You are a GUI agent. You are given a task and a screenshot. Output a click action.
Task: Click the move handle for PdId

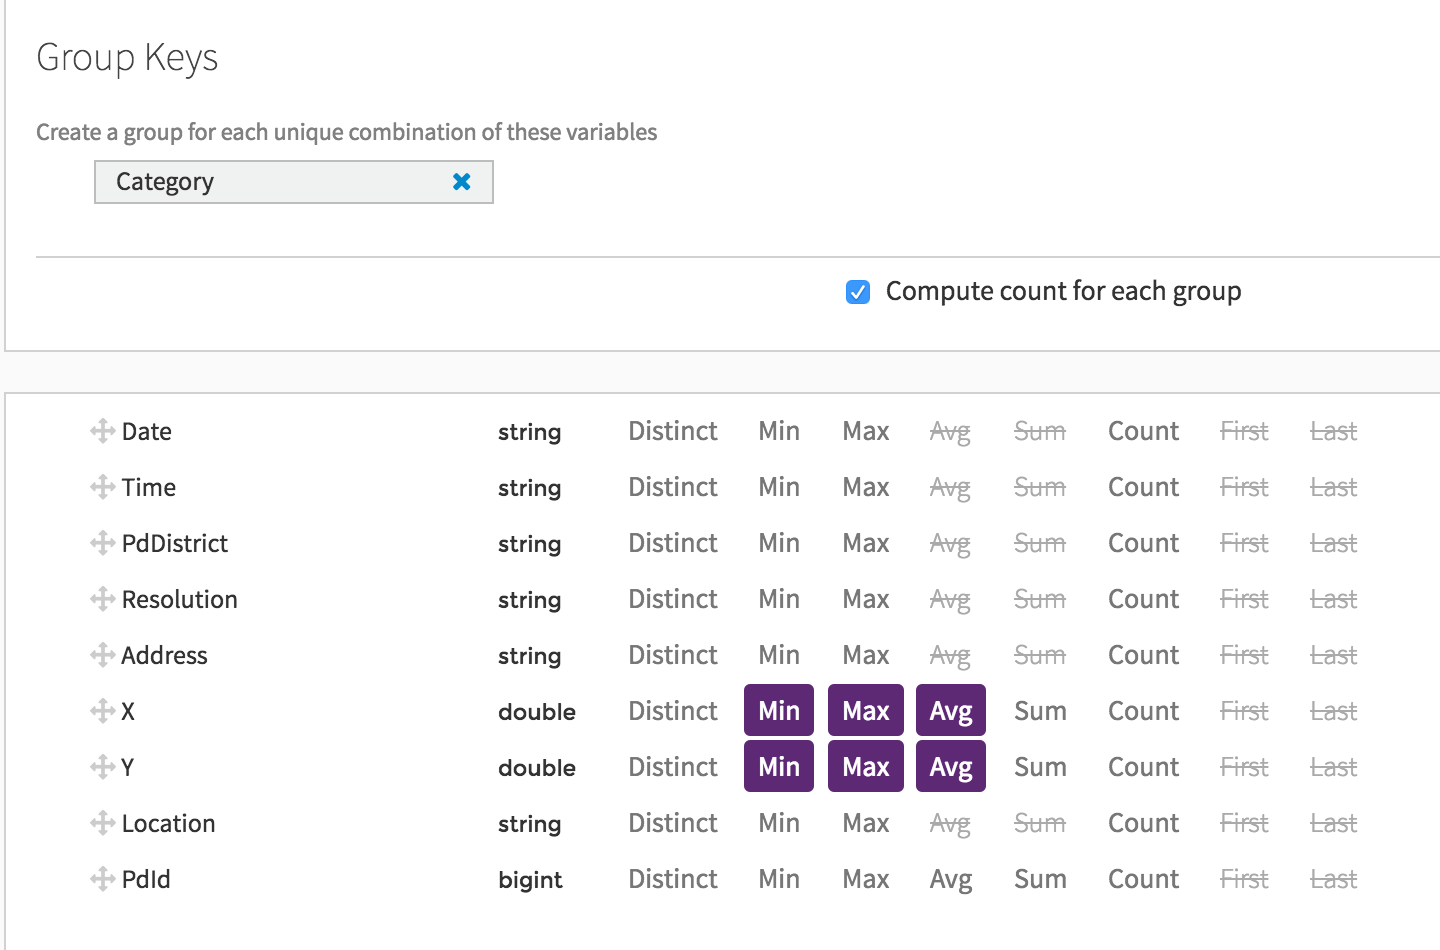102,879
